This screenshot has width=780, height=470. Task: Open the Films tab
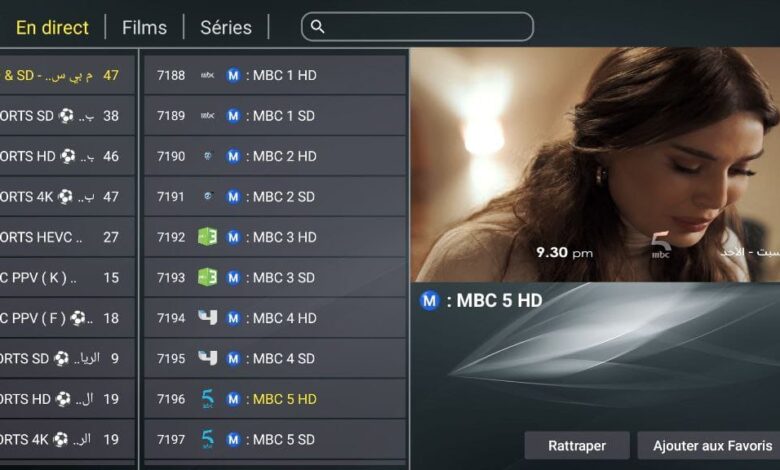(144, 27)
